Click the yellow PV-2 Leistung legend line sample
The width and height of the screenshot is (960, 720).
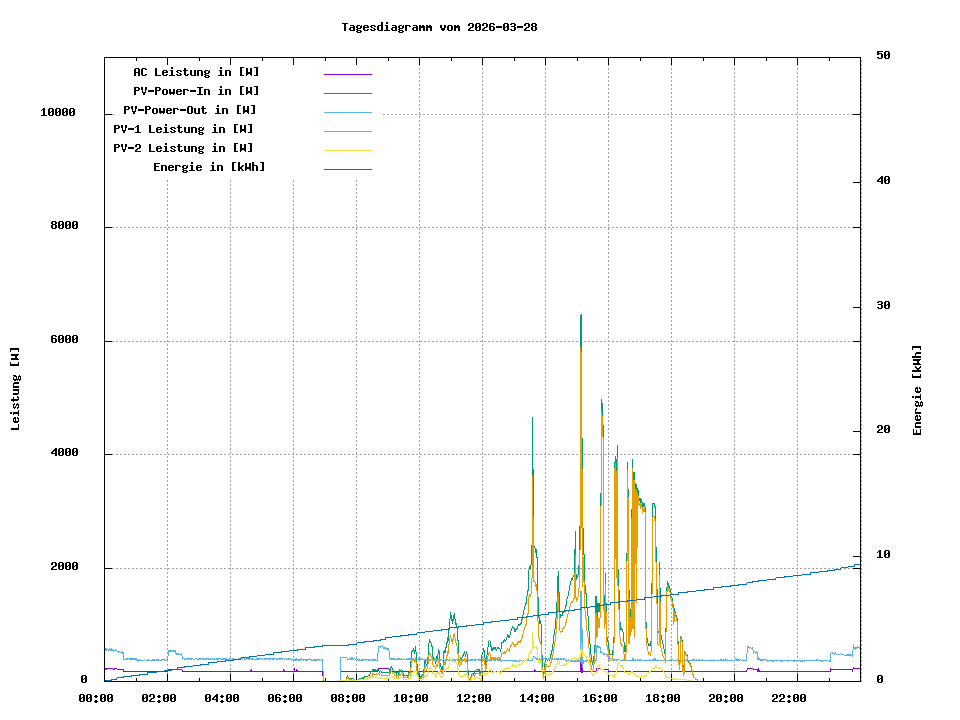347,150
